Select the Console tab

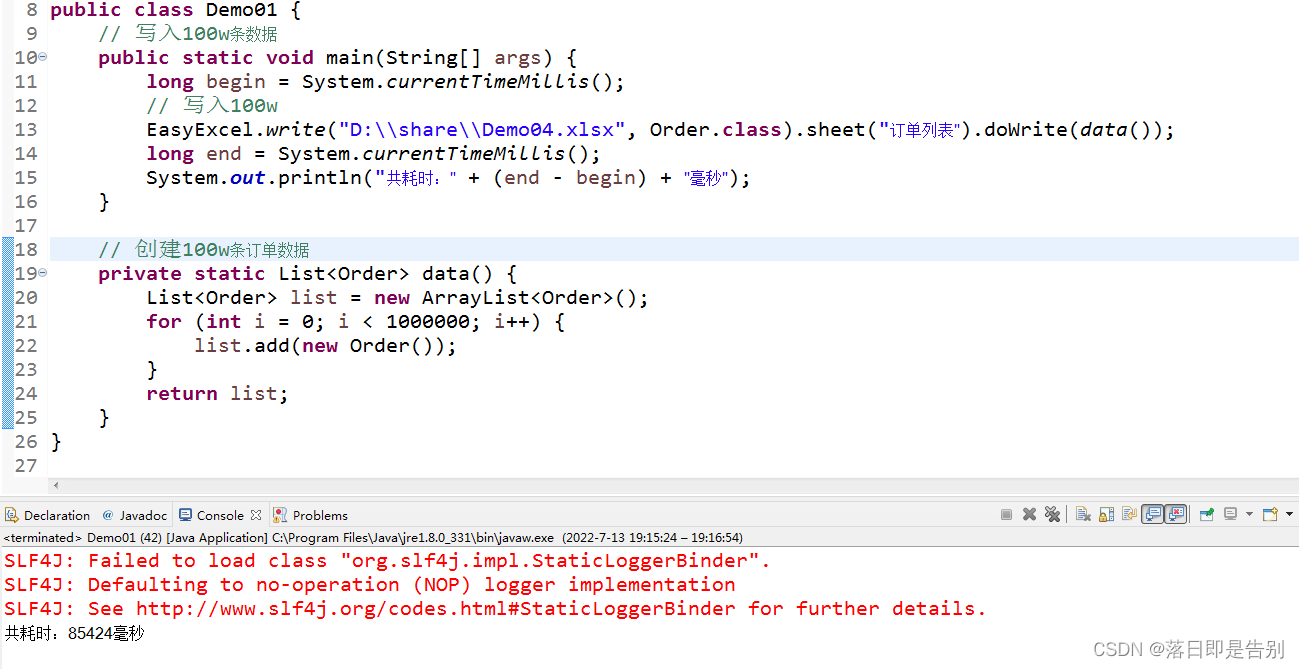coord(220,515)
